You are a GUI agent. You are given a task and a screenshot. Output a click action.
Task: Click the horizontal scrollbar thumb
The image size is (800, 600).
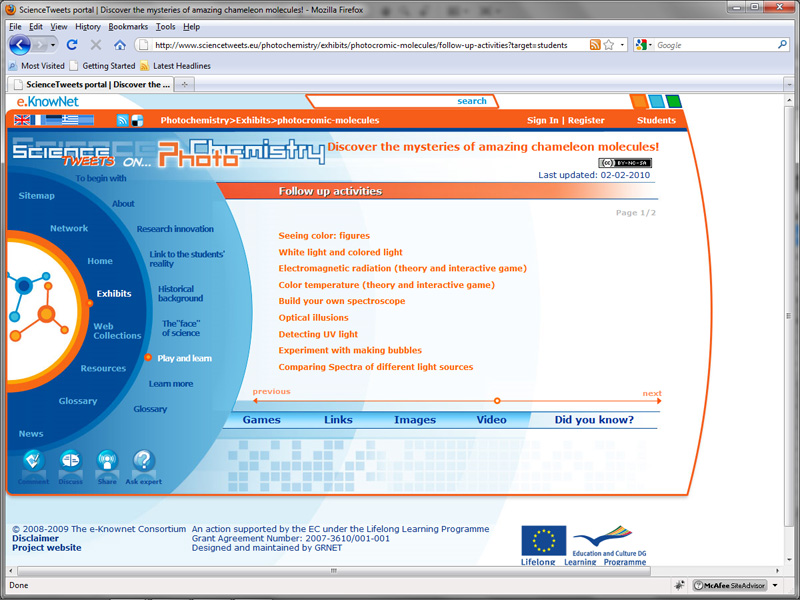coord(334,571)
